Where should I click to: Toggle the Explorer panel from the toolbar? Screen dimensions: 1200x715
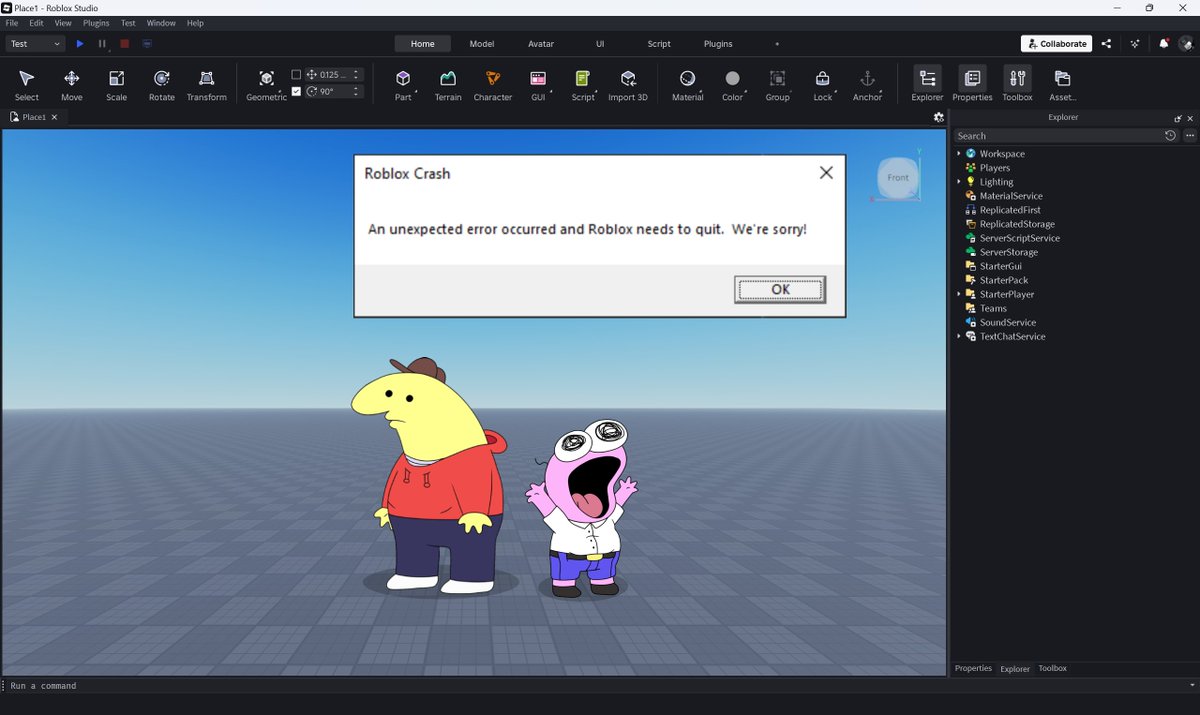click(x=927, y=85)
